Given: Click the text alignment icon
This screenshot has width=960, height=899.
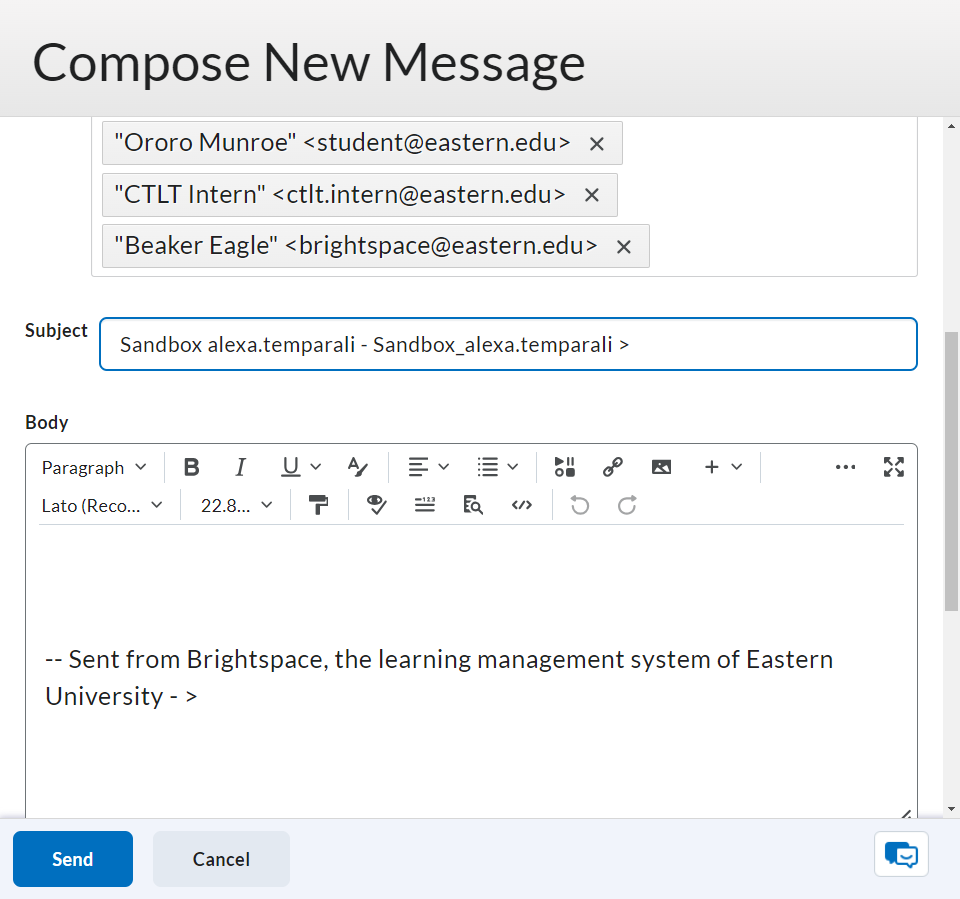Looking at the screenshot, I should [418, 467].
